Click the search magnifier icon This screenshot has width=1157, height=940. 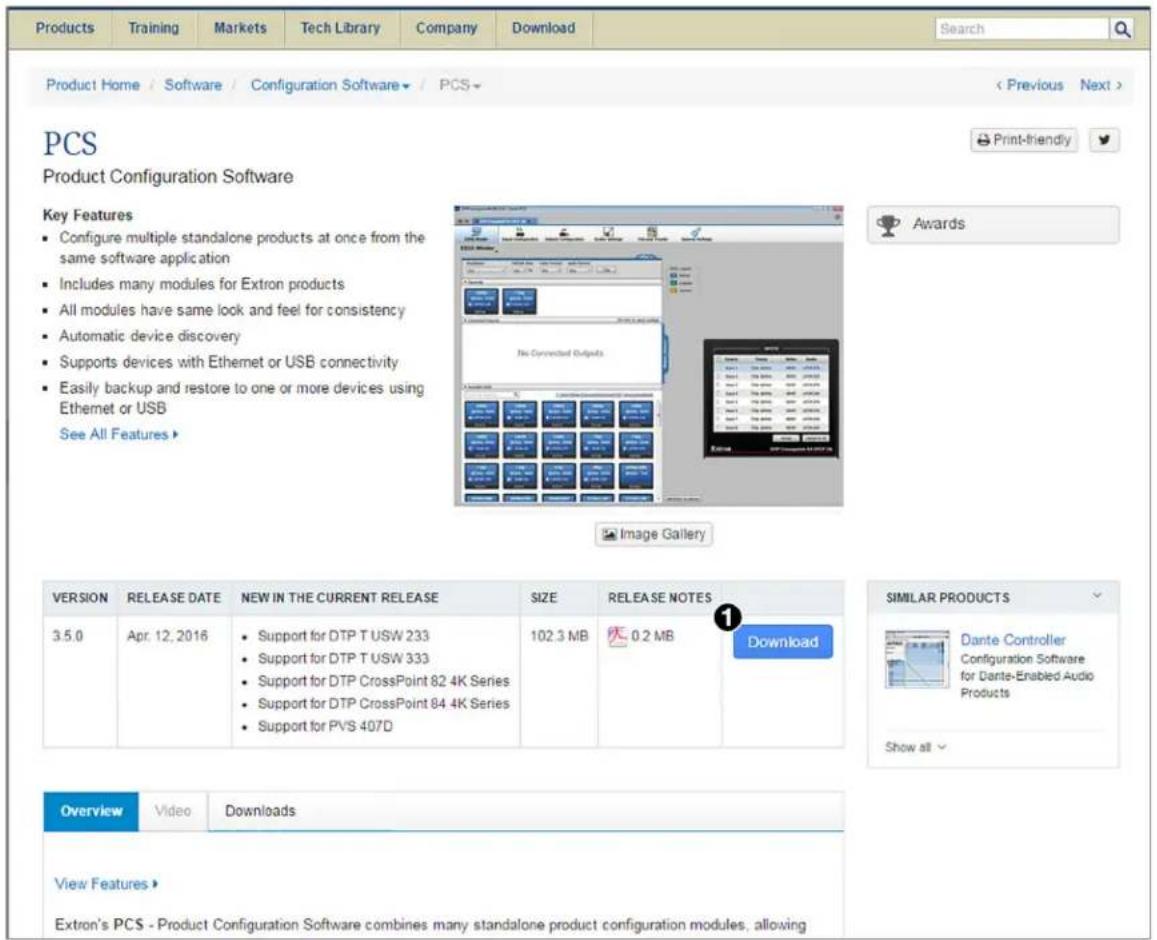(x=1122, y=29)
